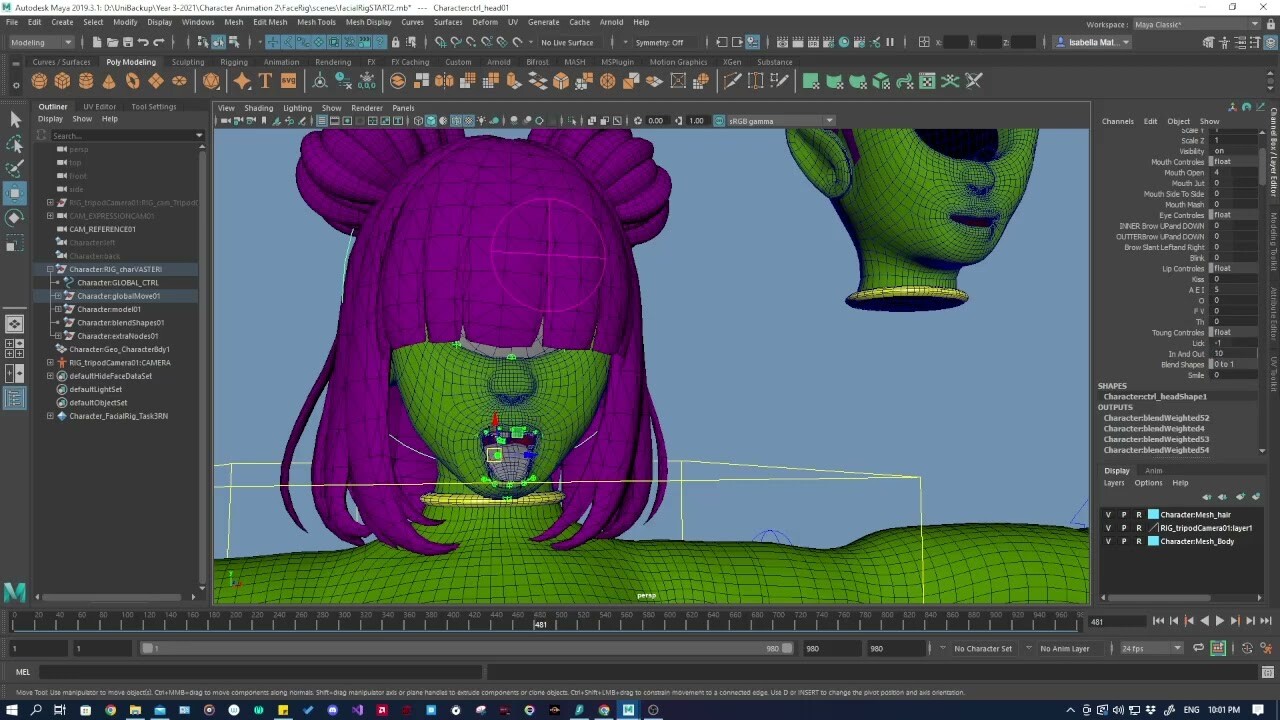Hide the Character:Mesh_hair display layer
This screenshot has width=1280, height=720.
click(1108, 514)
